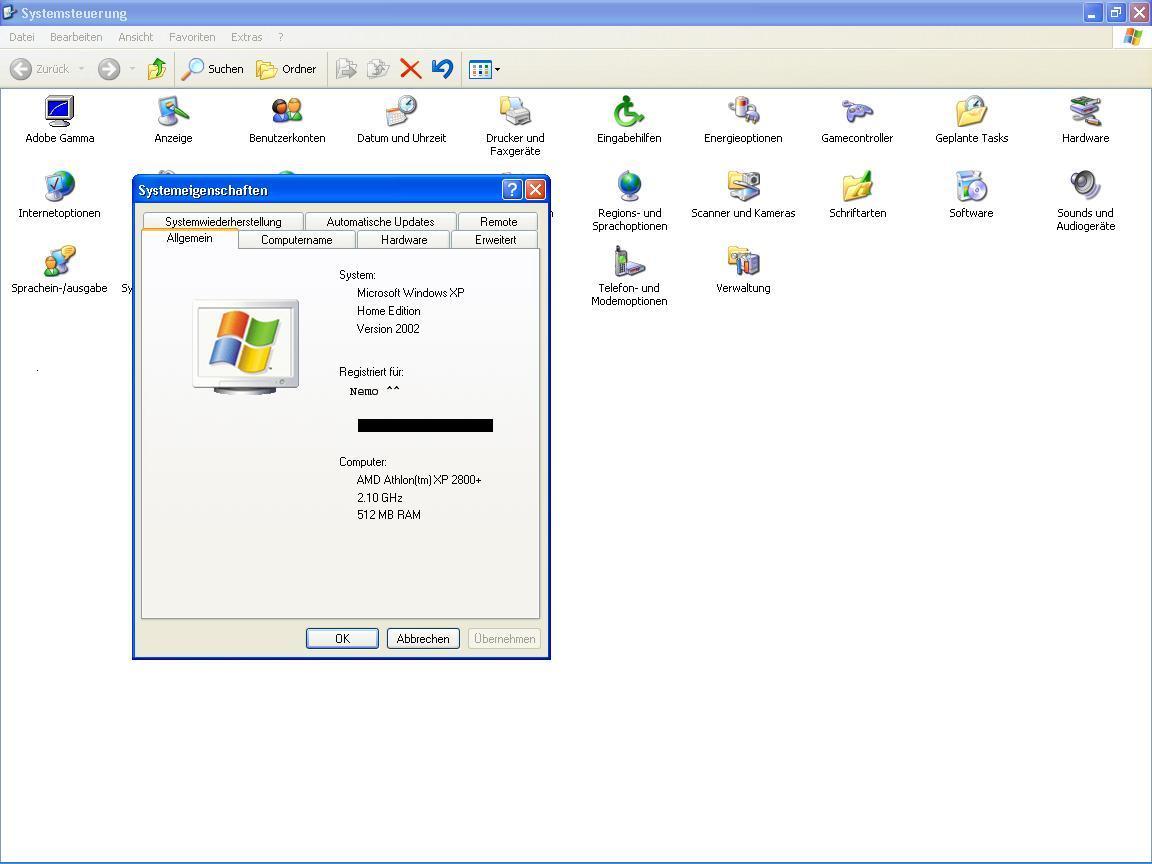This screenshot has width=1152, height=864.
Task: Open Sprachein-/ausgabe speech icon
Action: pos(60,262)
